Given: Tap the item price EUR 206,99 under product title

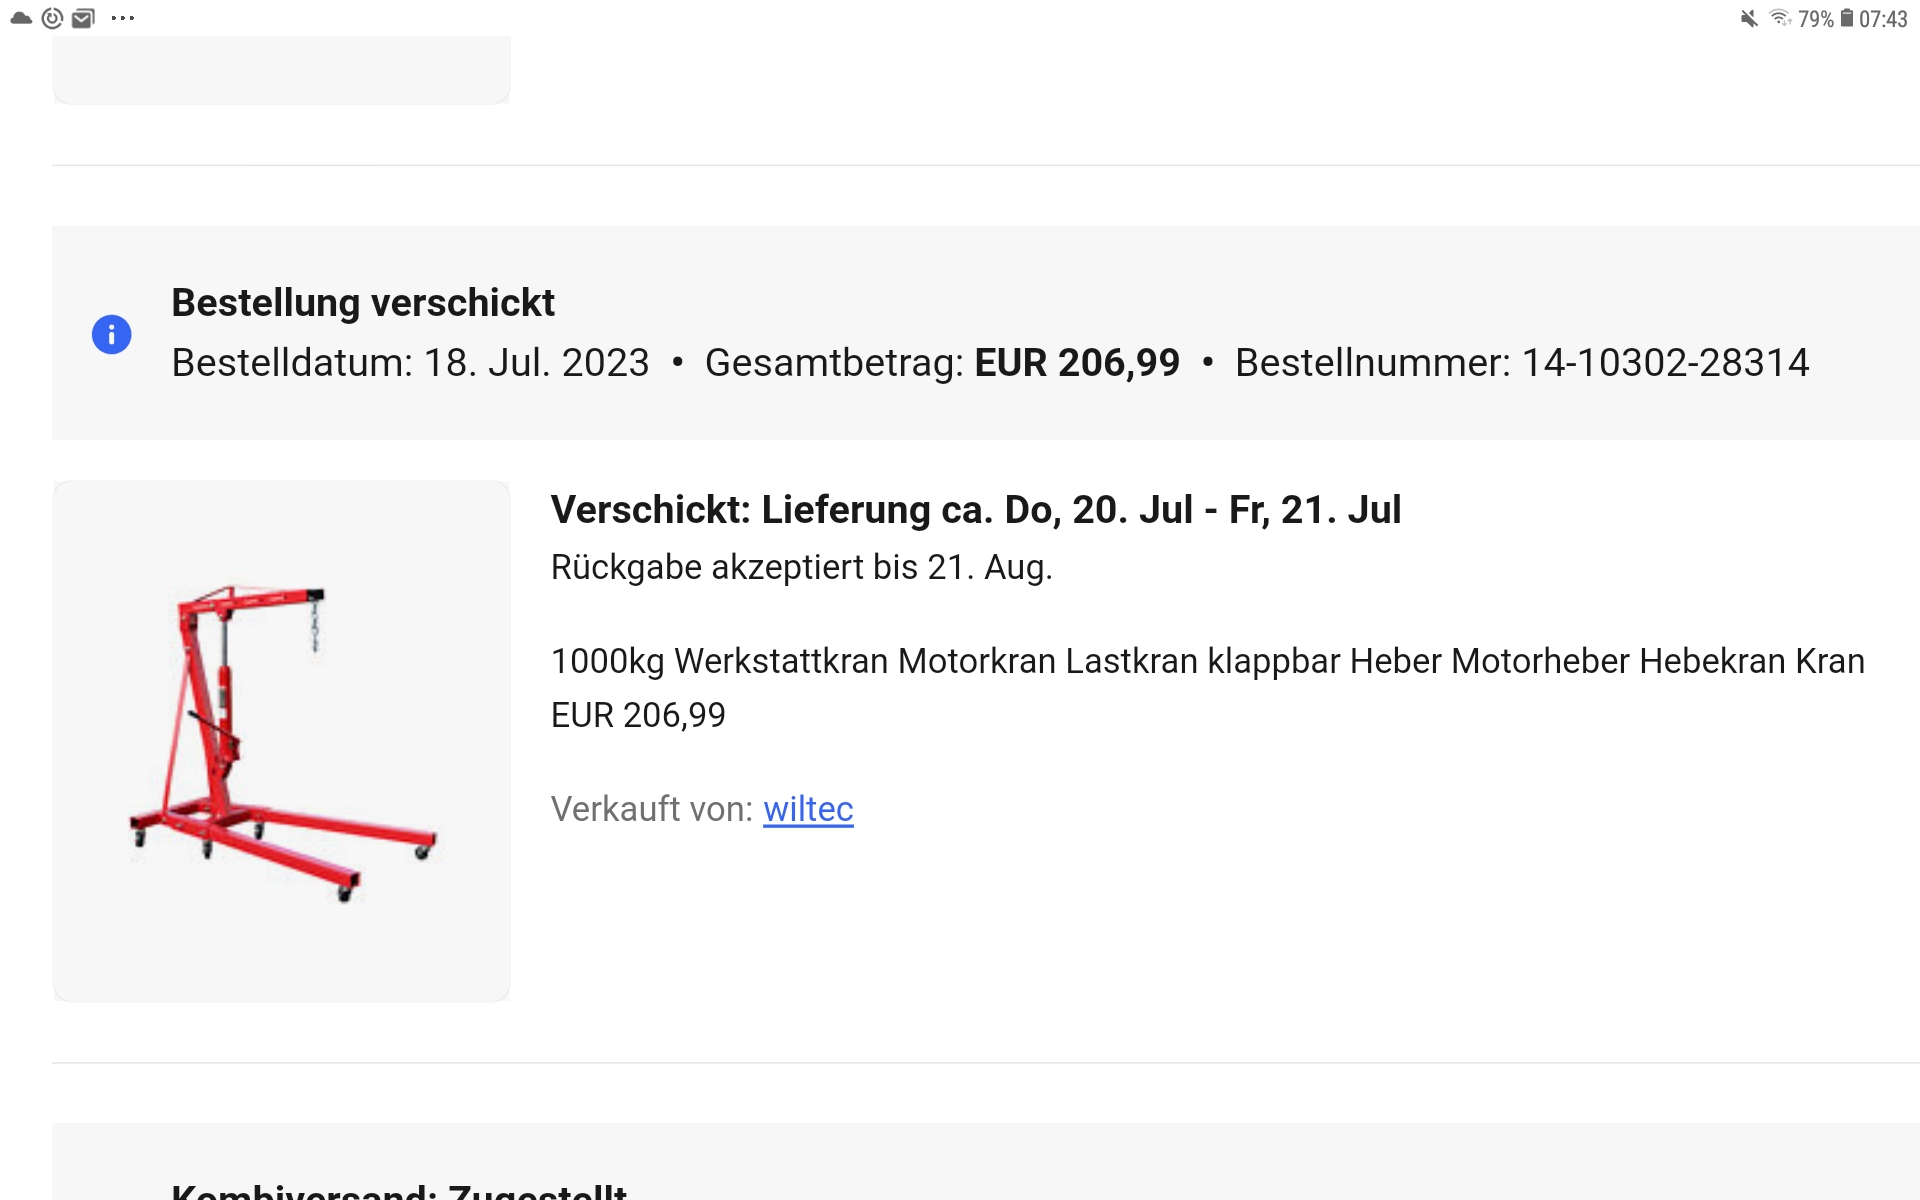Looking at the screenshot, I should 638,715.
